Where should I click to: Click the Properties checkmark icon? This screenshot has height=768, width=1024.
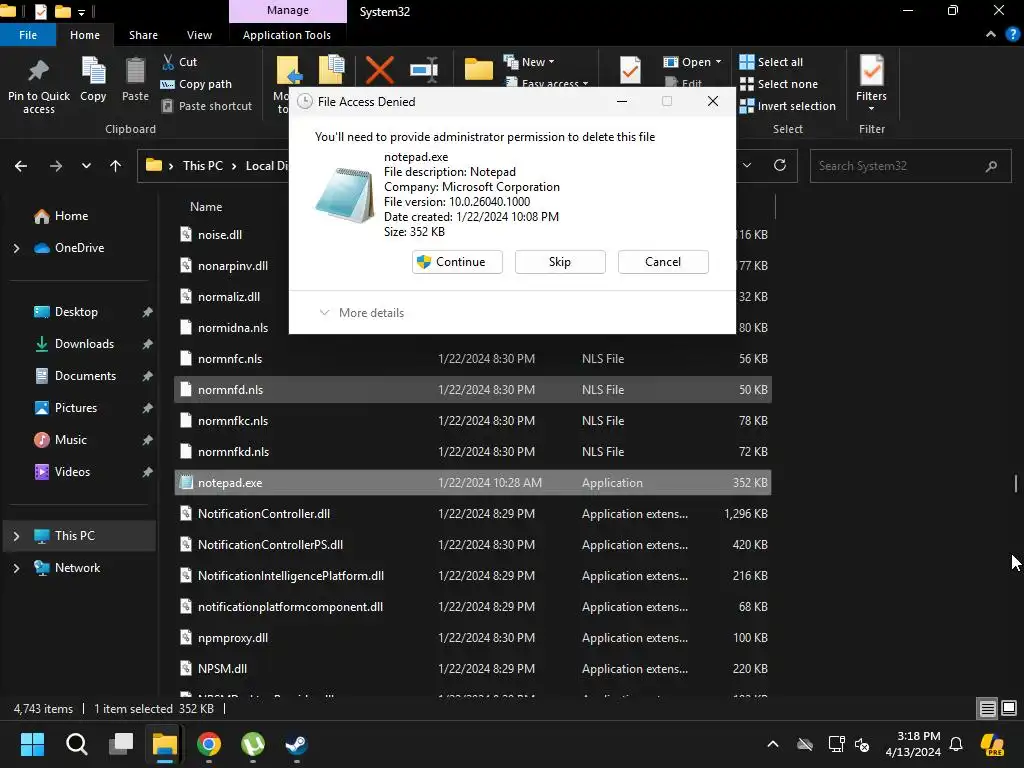[630, 70]
